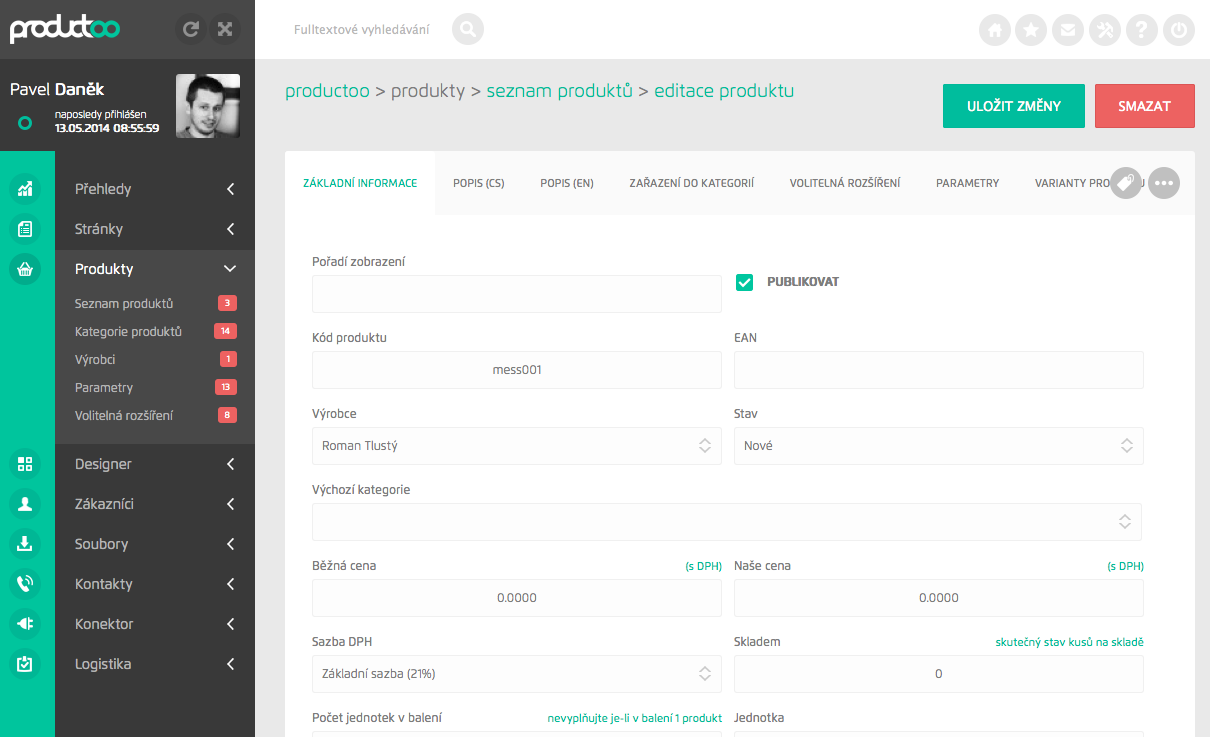Open the Stav dropdown showing Nové
1210x737 pixels.
coord(939,446)
